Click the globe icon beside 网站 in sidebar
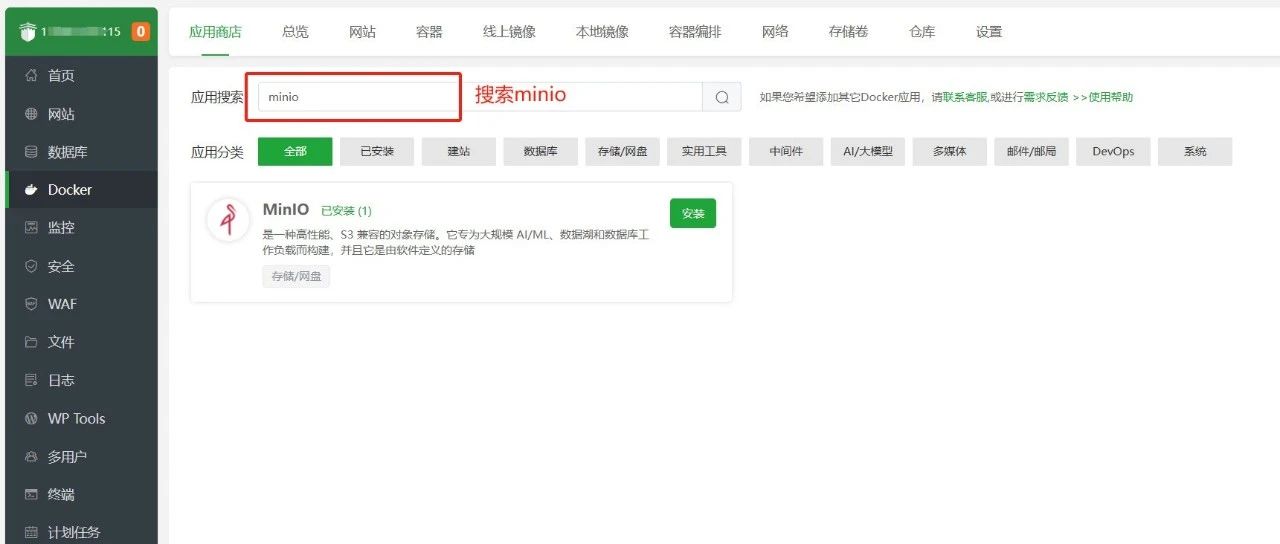This screenshot has width=1280, height=544. 31,114
